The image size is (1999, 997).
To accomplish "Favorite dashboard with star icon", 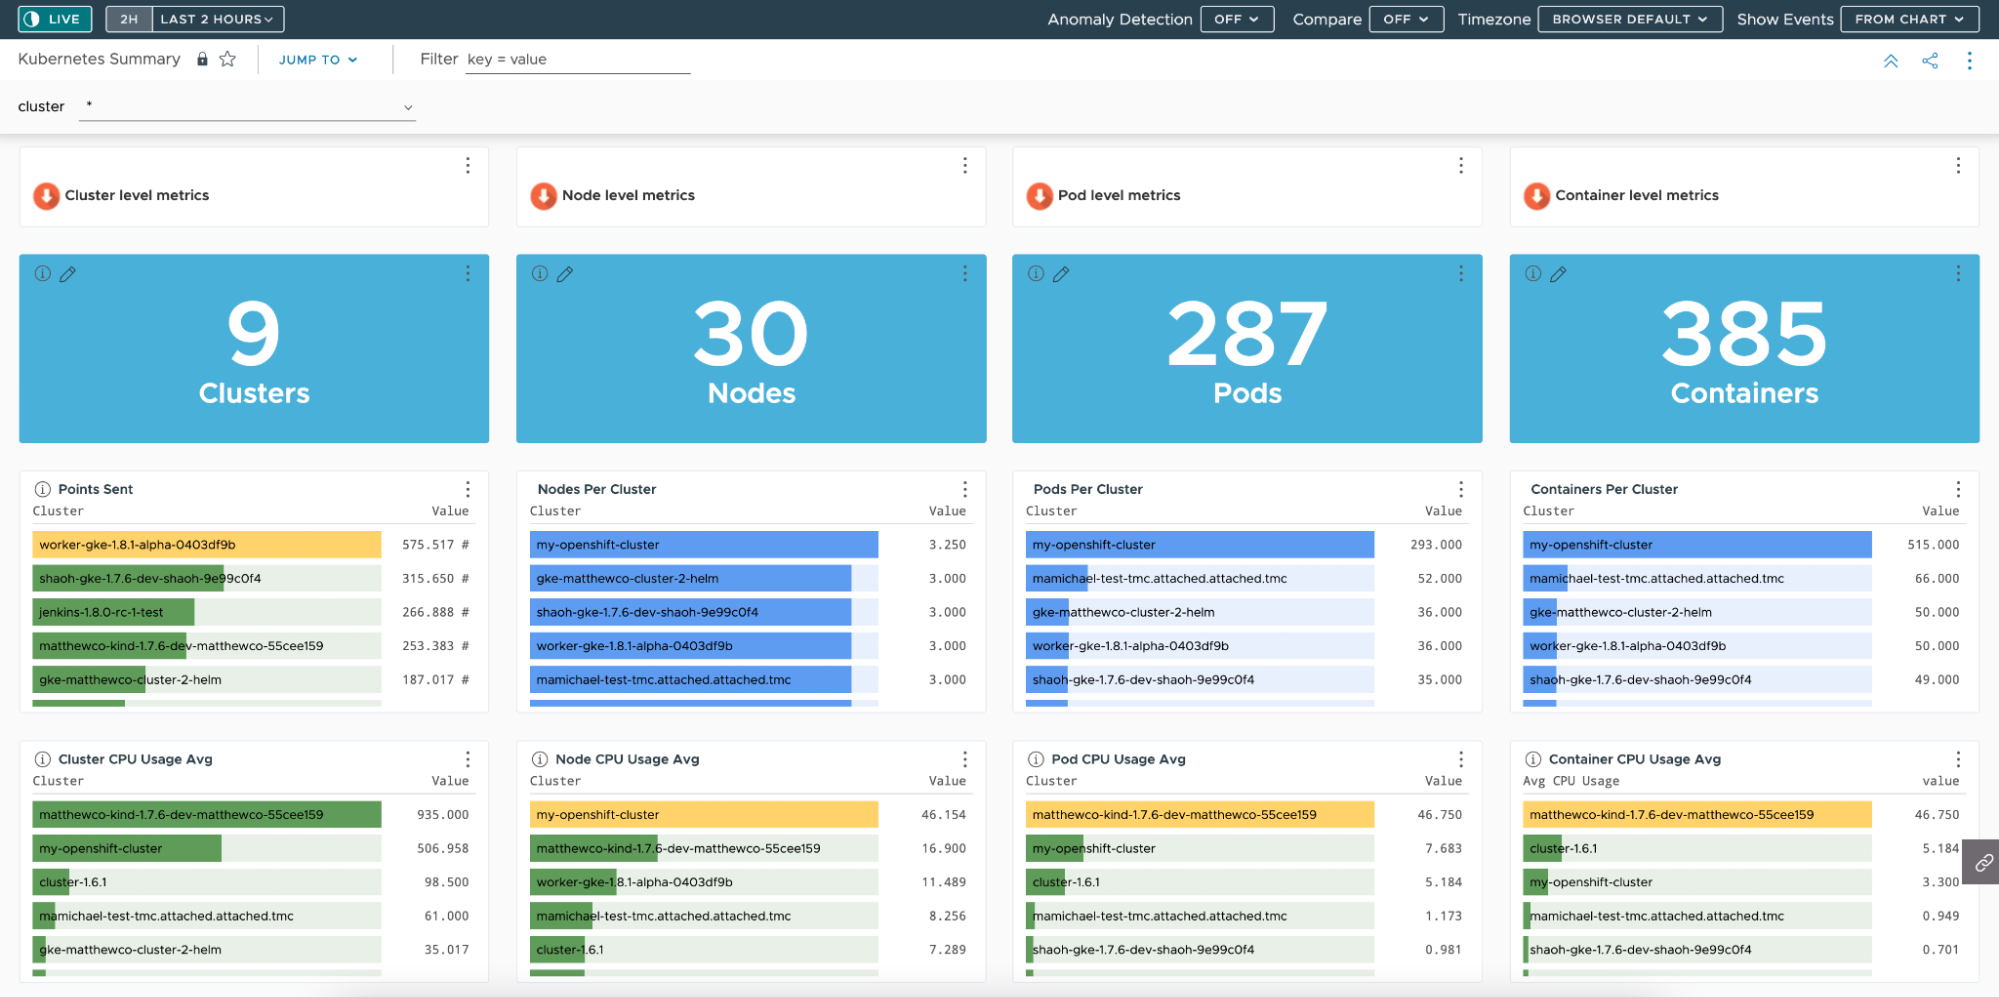I will click(x=228, y=59).
